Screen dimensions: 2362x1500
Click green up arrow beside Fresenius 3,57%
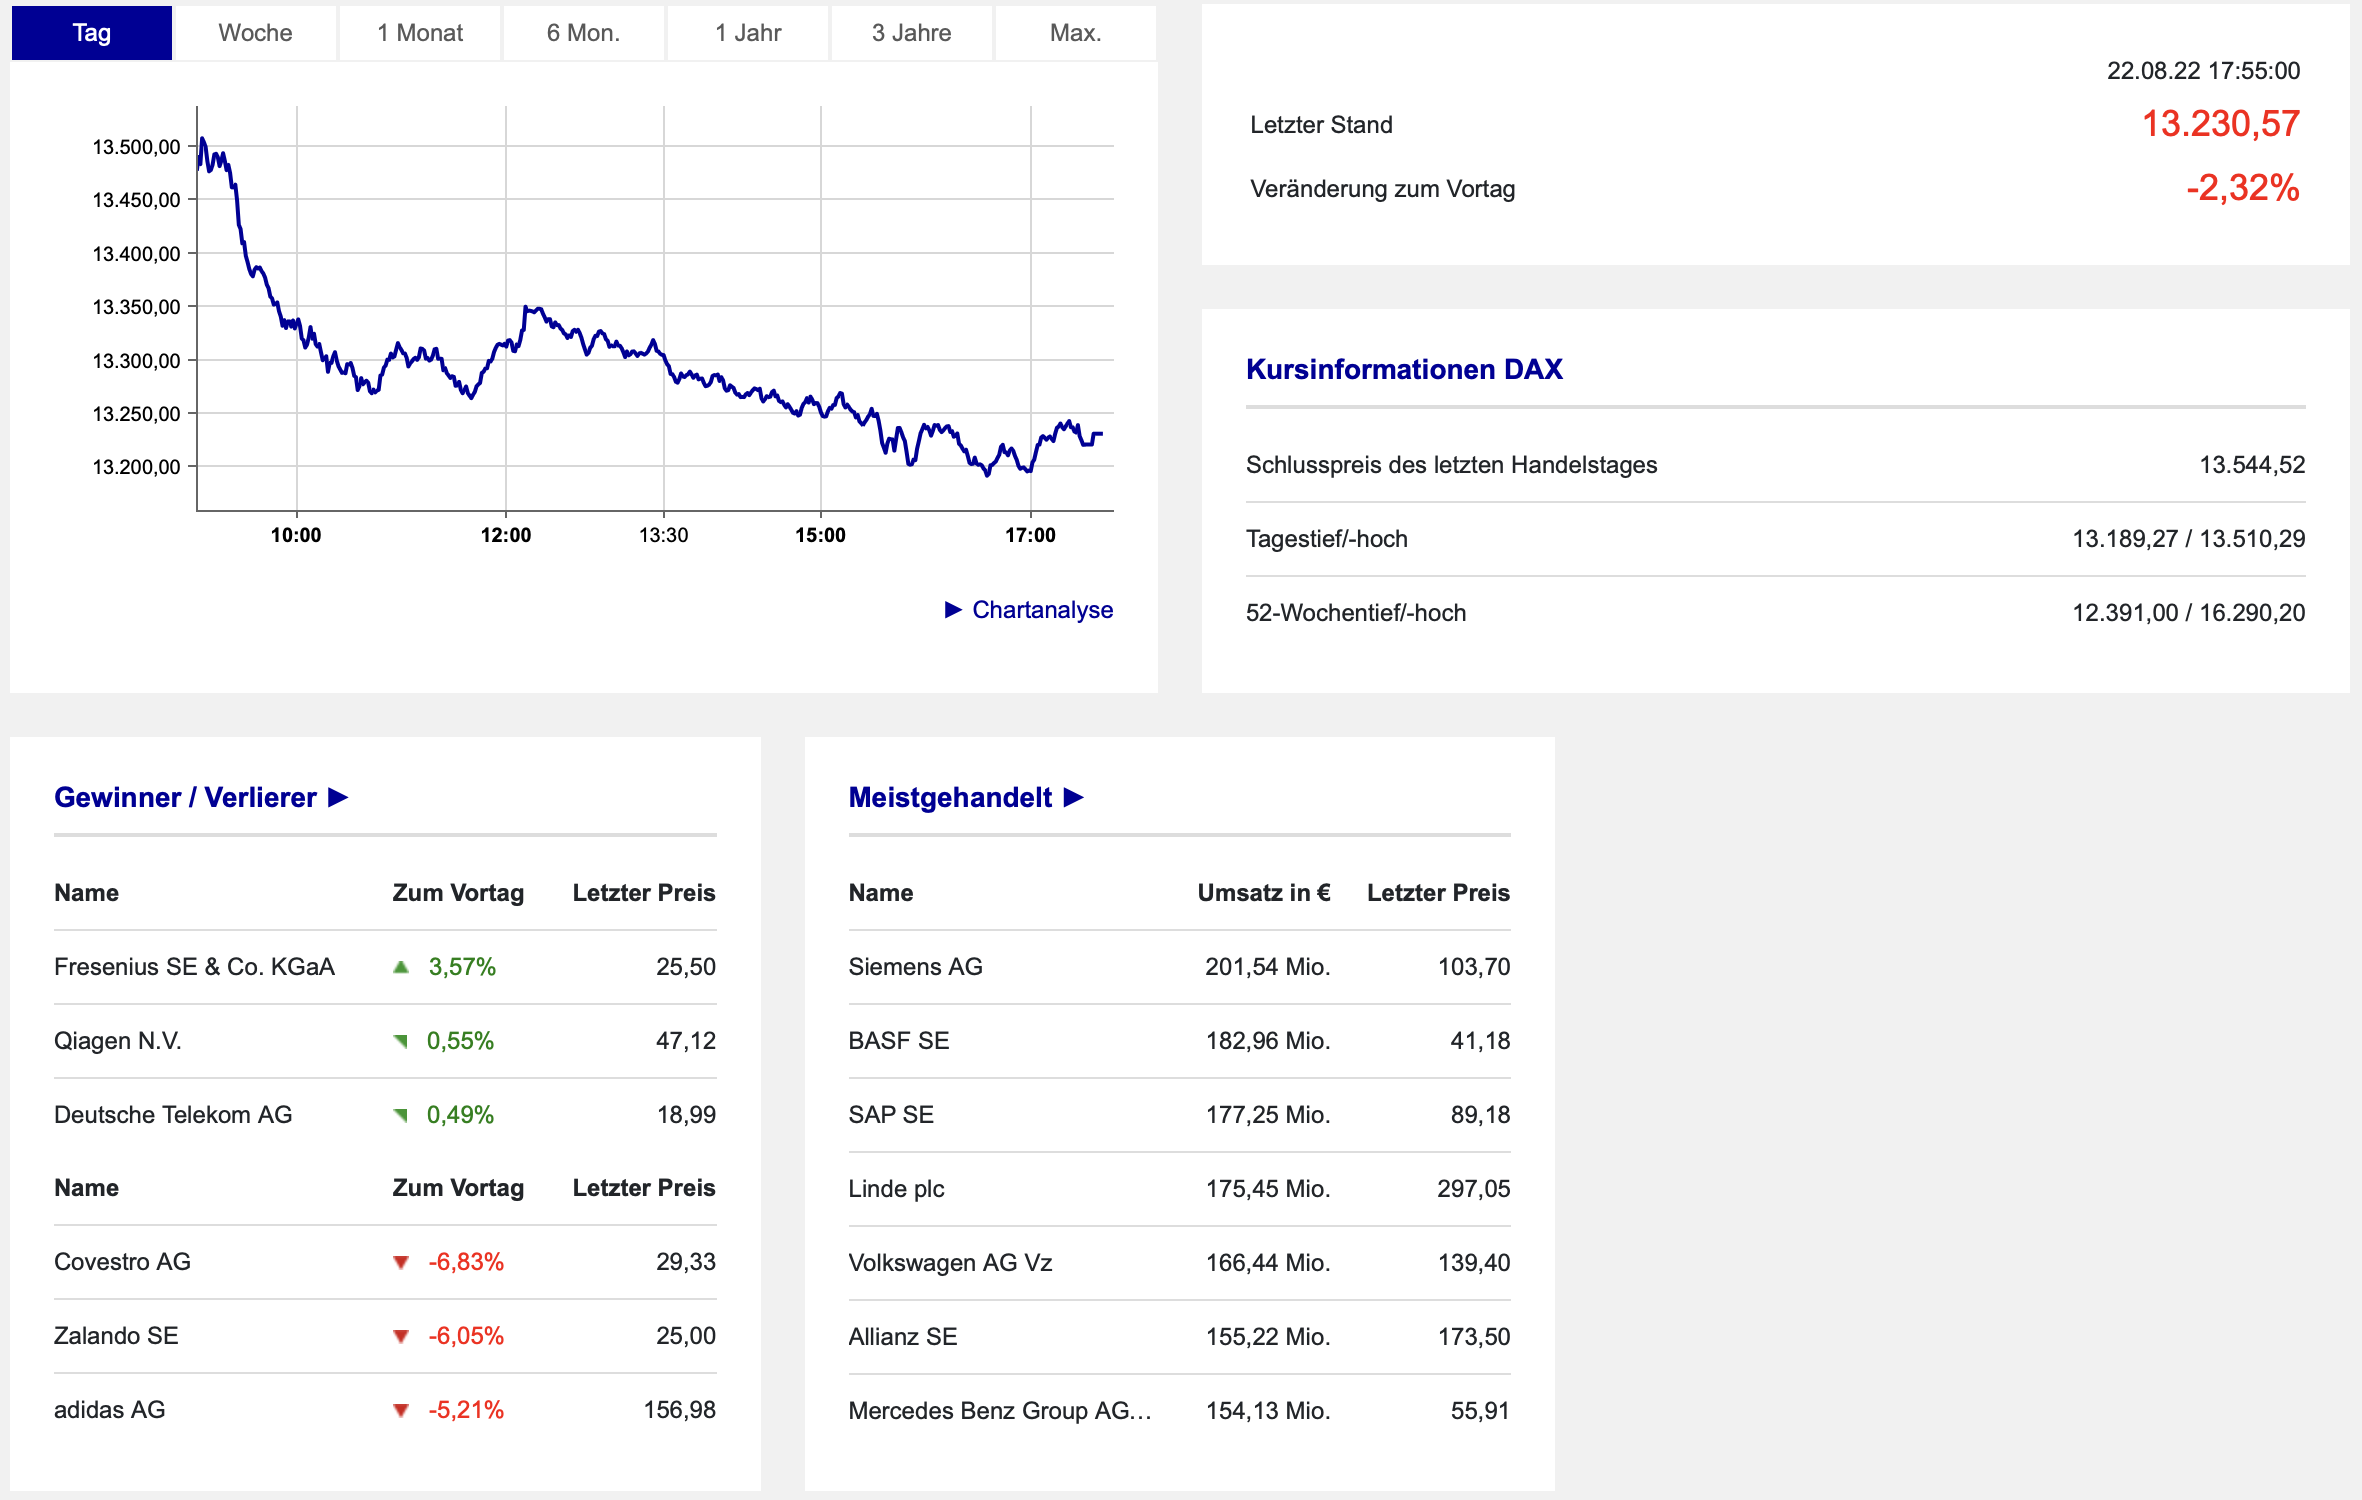tap(401, 967)
